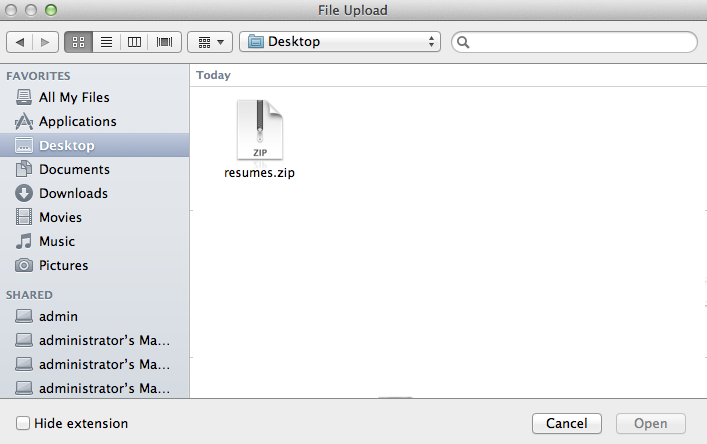Open Pictures label in sidebar
This screenshot has height=444, width=707.
click(64, 265)
